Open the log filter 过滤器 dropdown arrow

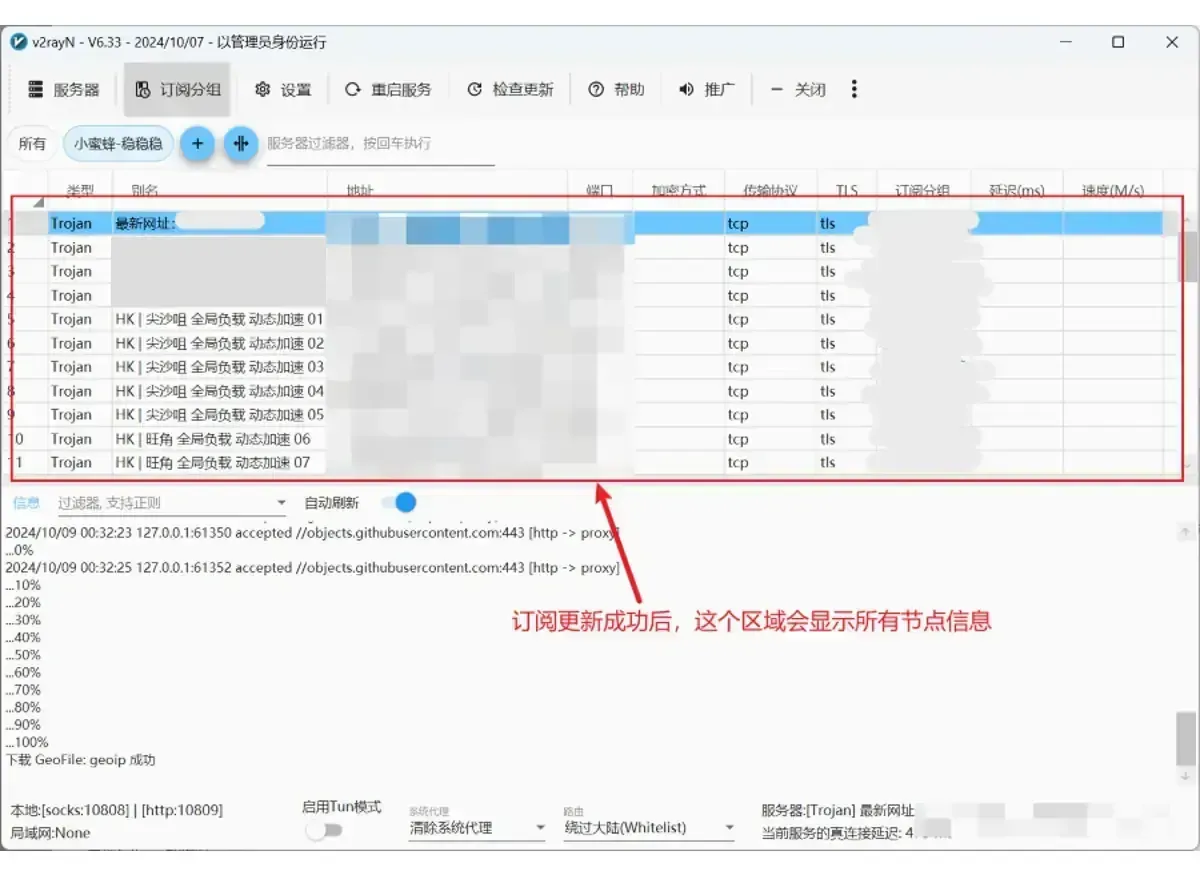[281, 503]
